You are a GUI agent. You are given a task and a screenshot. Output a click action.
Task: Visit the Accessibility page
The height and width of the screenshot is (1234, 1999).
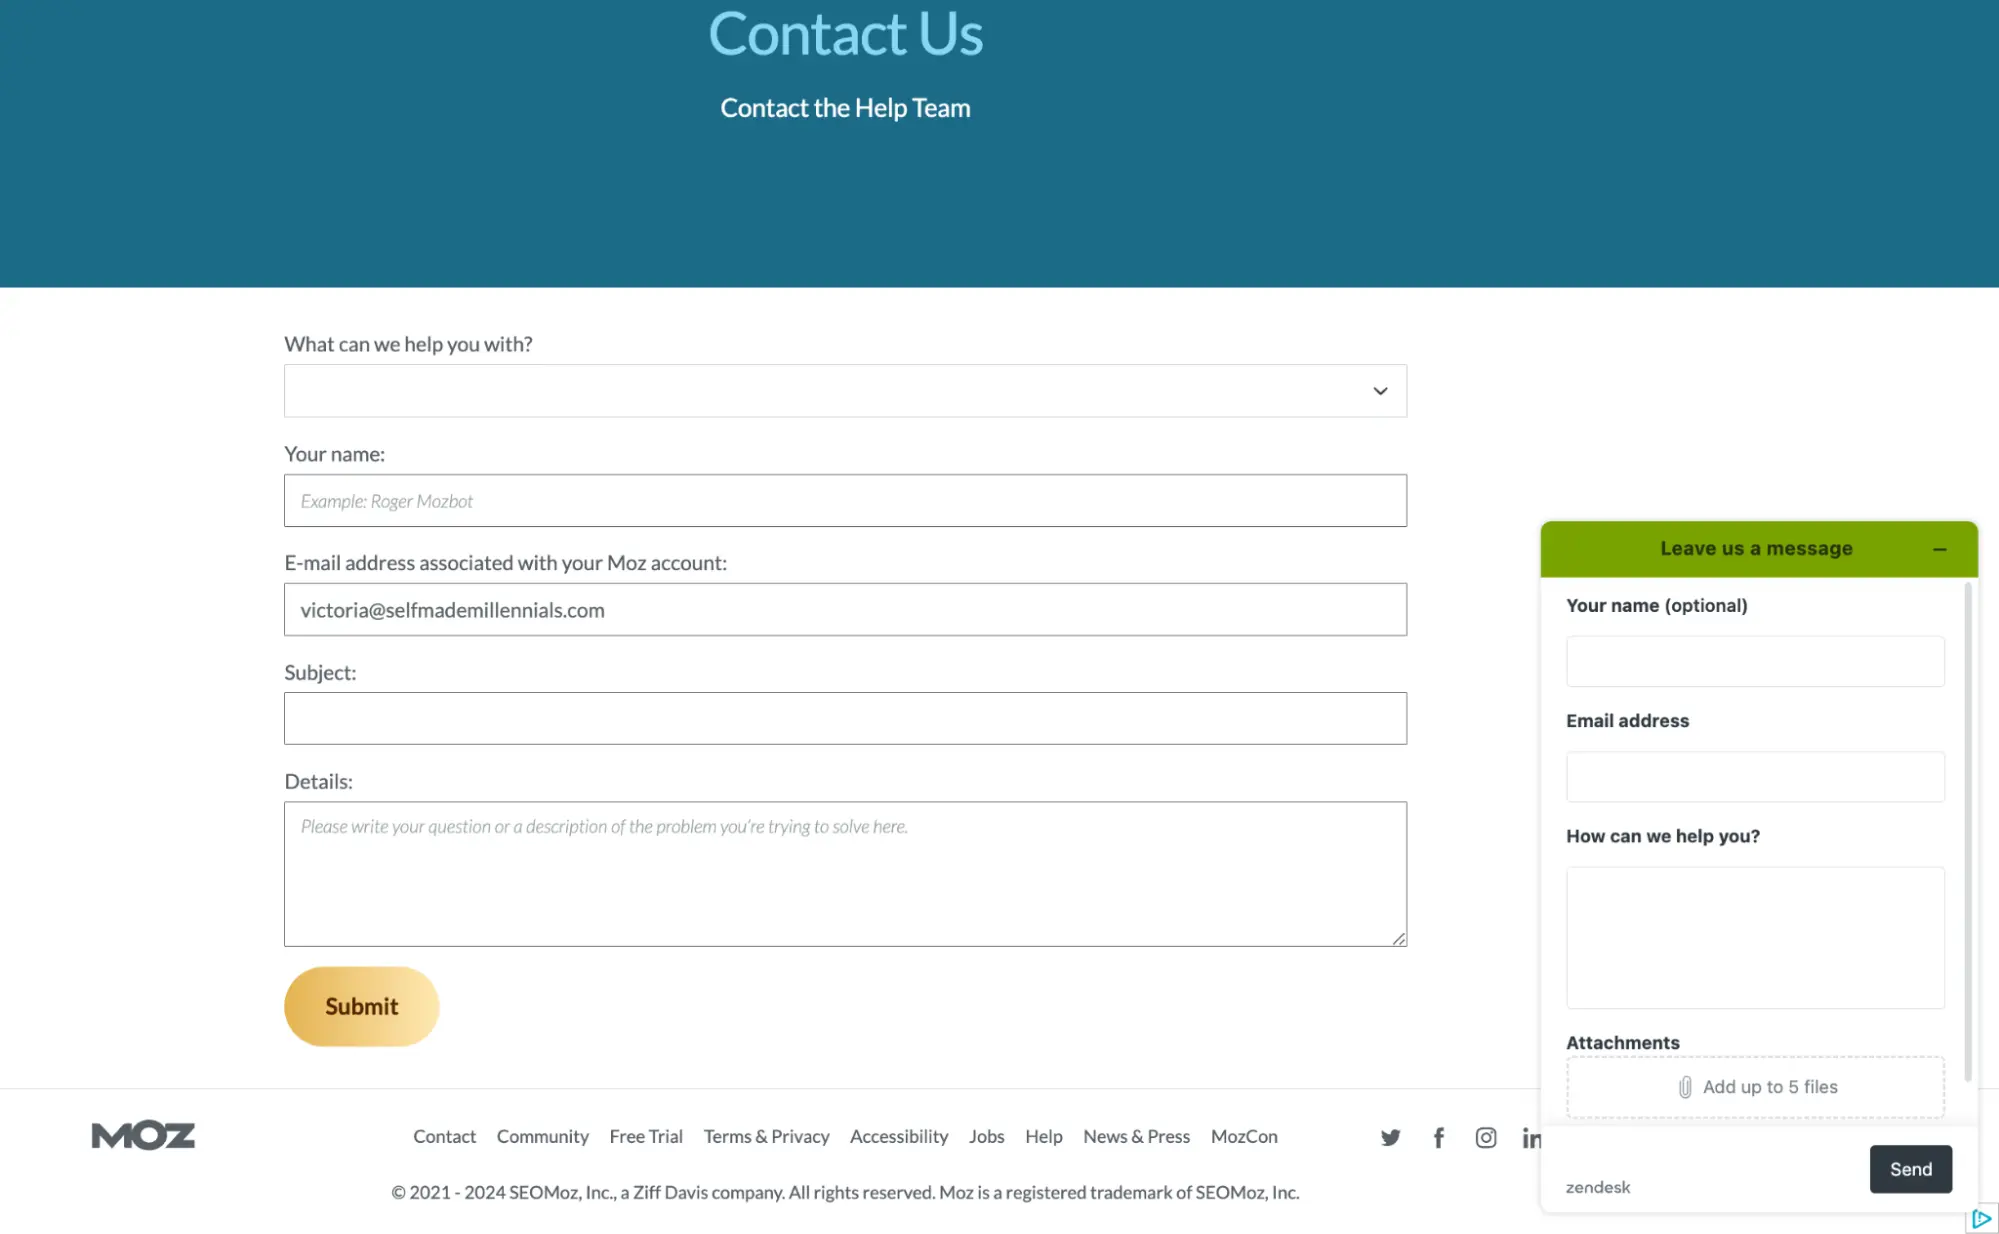(898, 1137)
